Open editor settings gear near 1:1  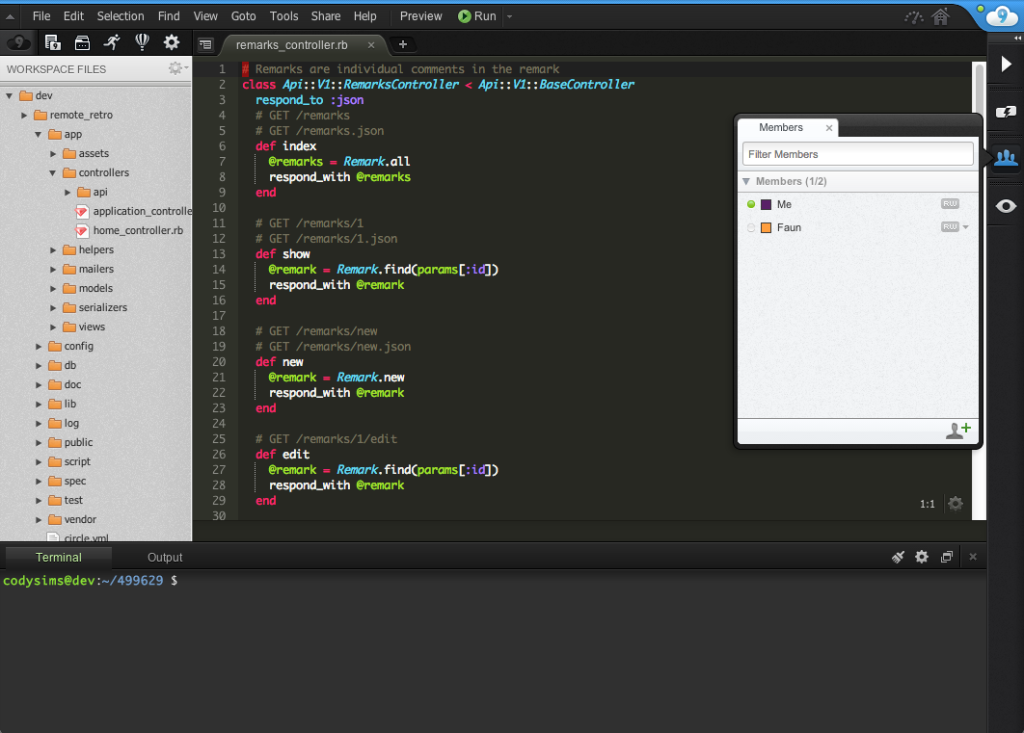(955, 504)
